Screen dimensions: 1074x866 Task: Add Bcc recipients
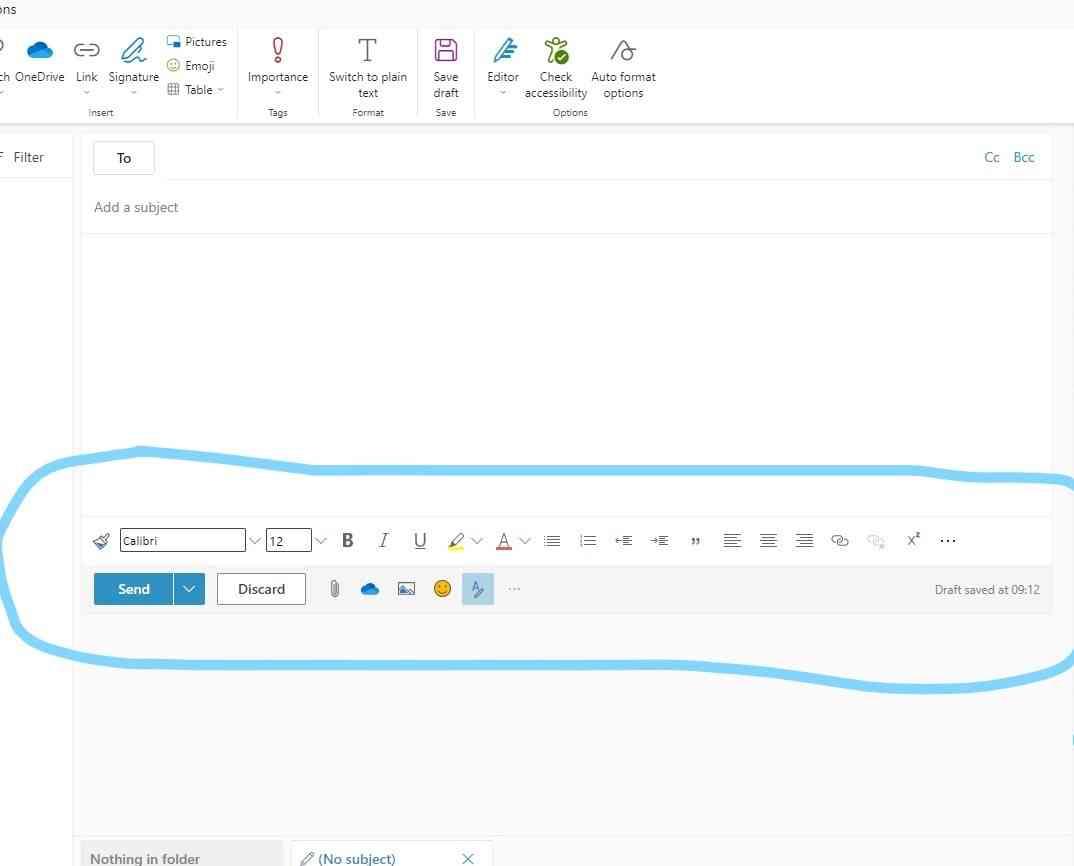1023,158
